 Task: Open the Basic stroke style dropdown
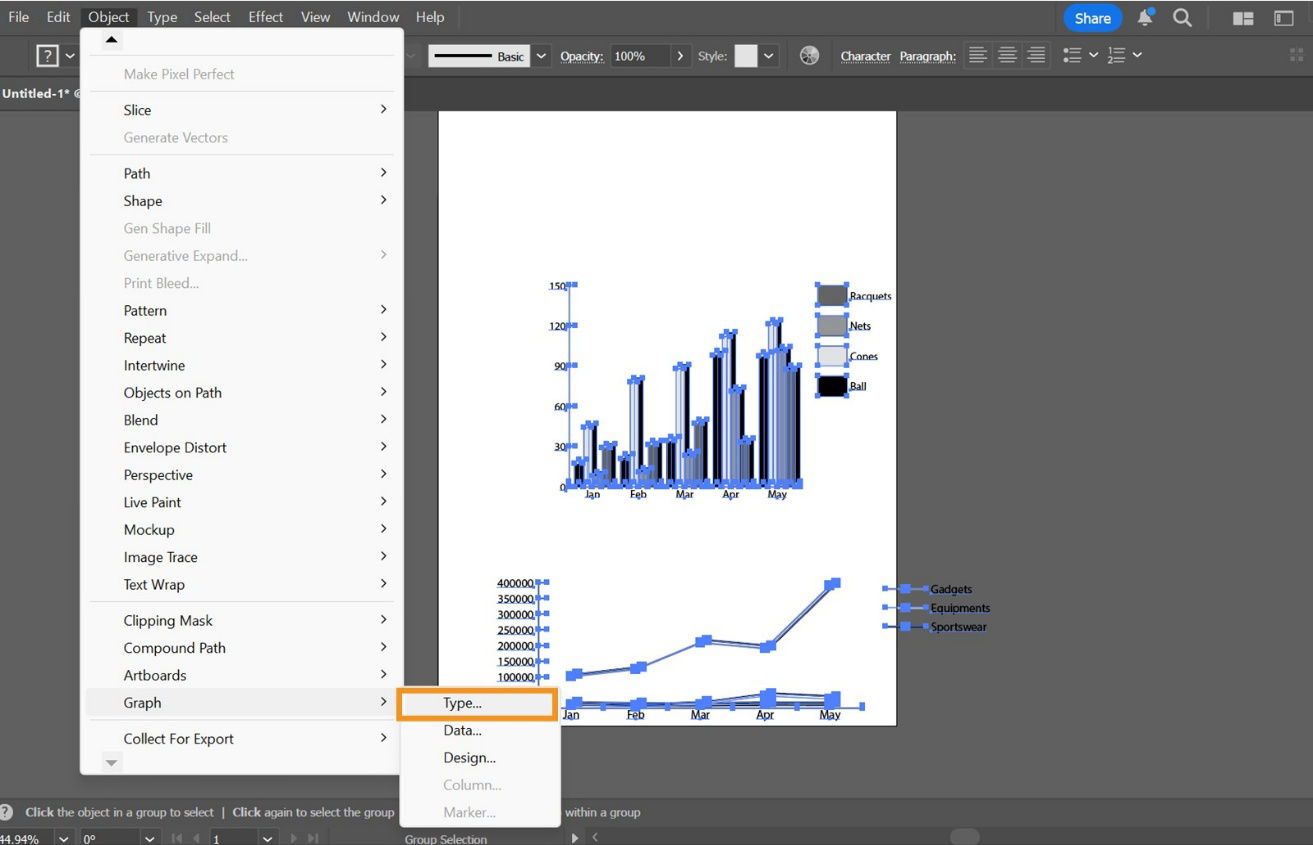tap(541, 55)
